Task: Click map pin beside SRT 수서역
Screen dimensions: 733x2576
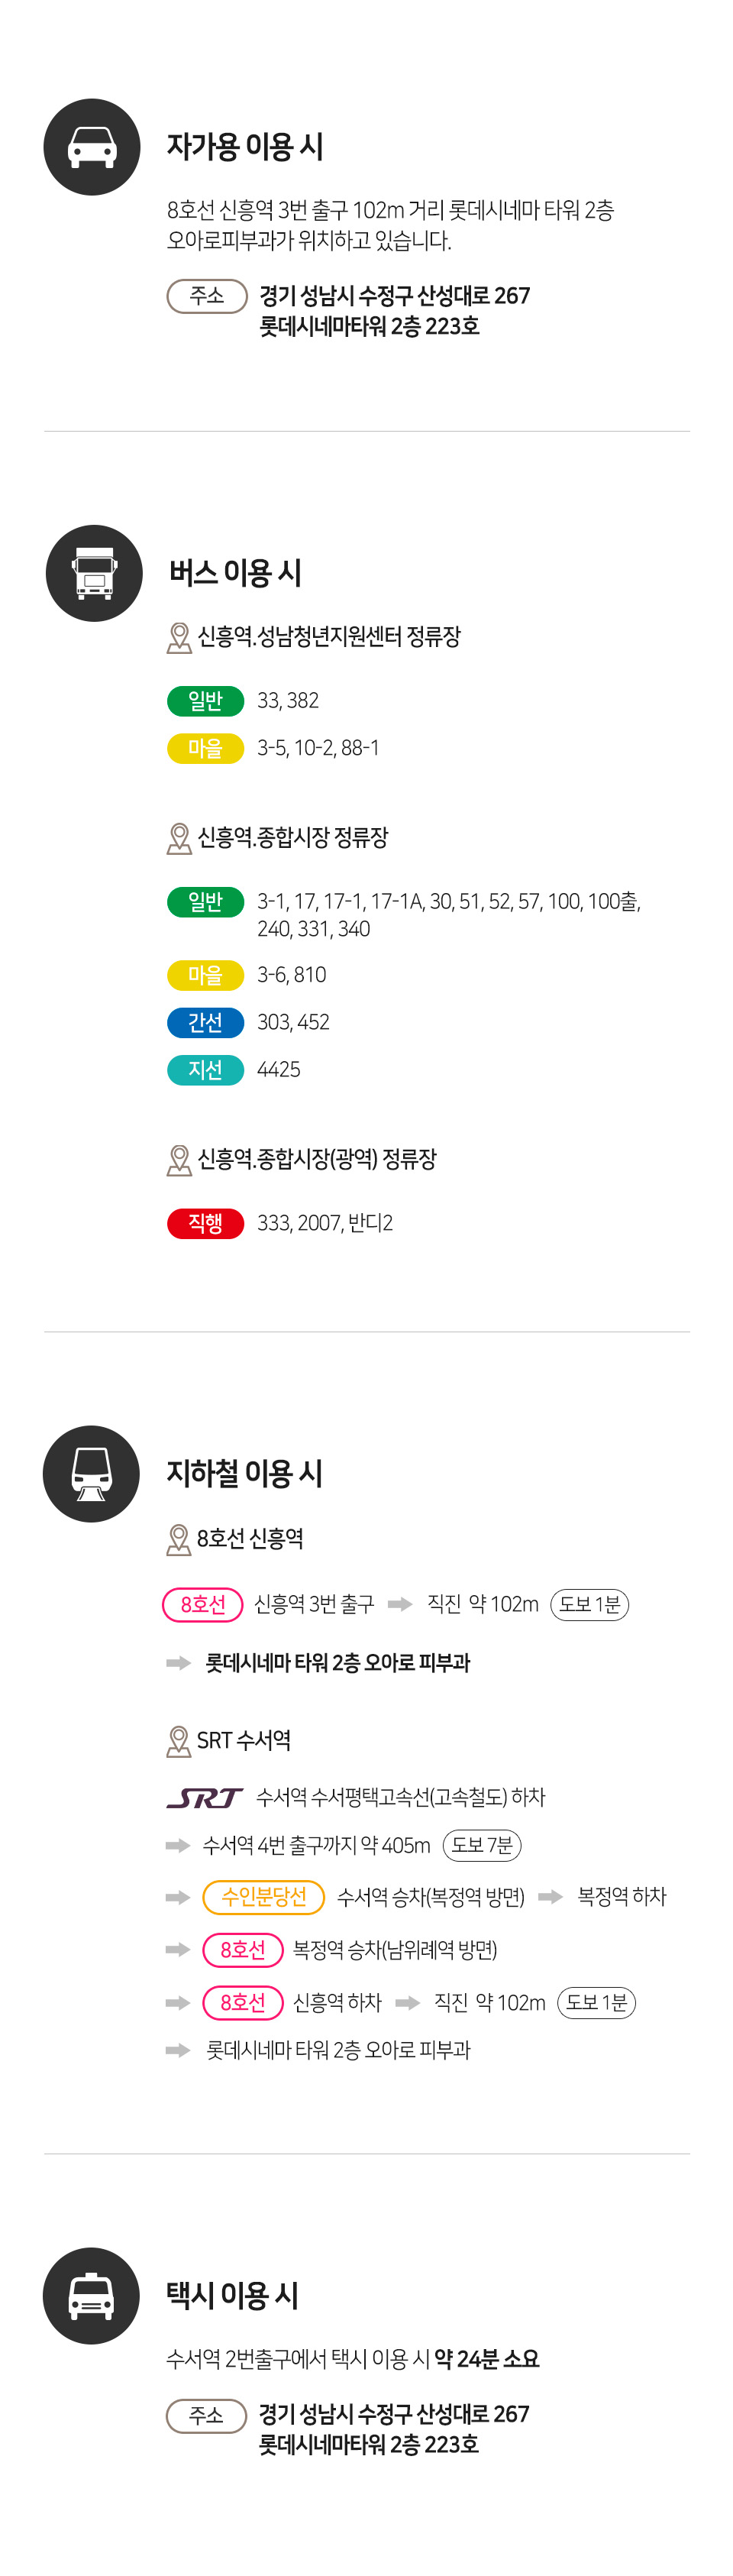Action: pyautogui.click(x=178, y=1741)
